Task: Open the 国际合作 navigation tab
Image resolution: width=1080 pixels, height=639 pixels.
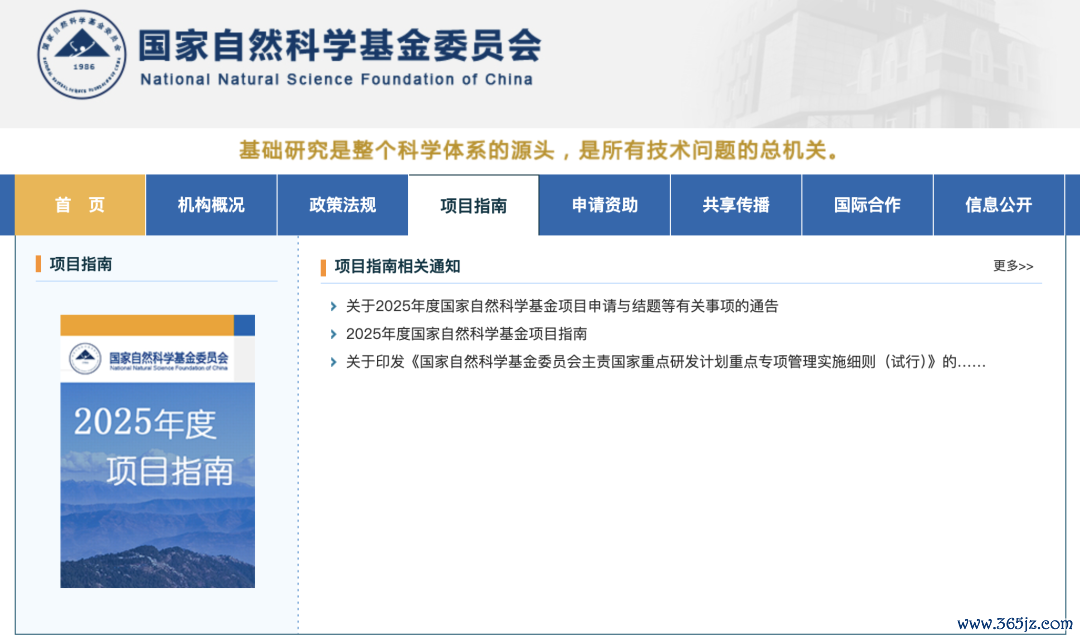Action: click(867, 205)
